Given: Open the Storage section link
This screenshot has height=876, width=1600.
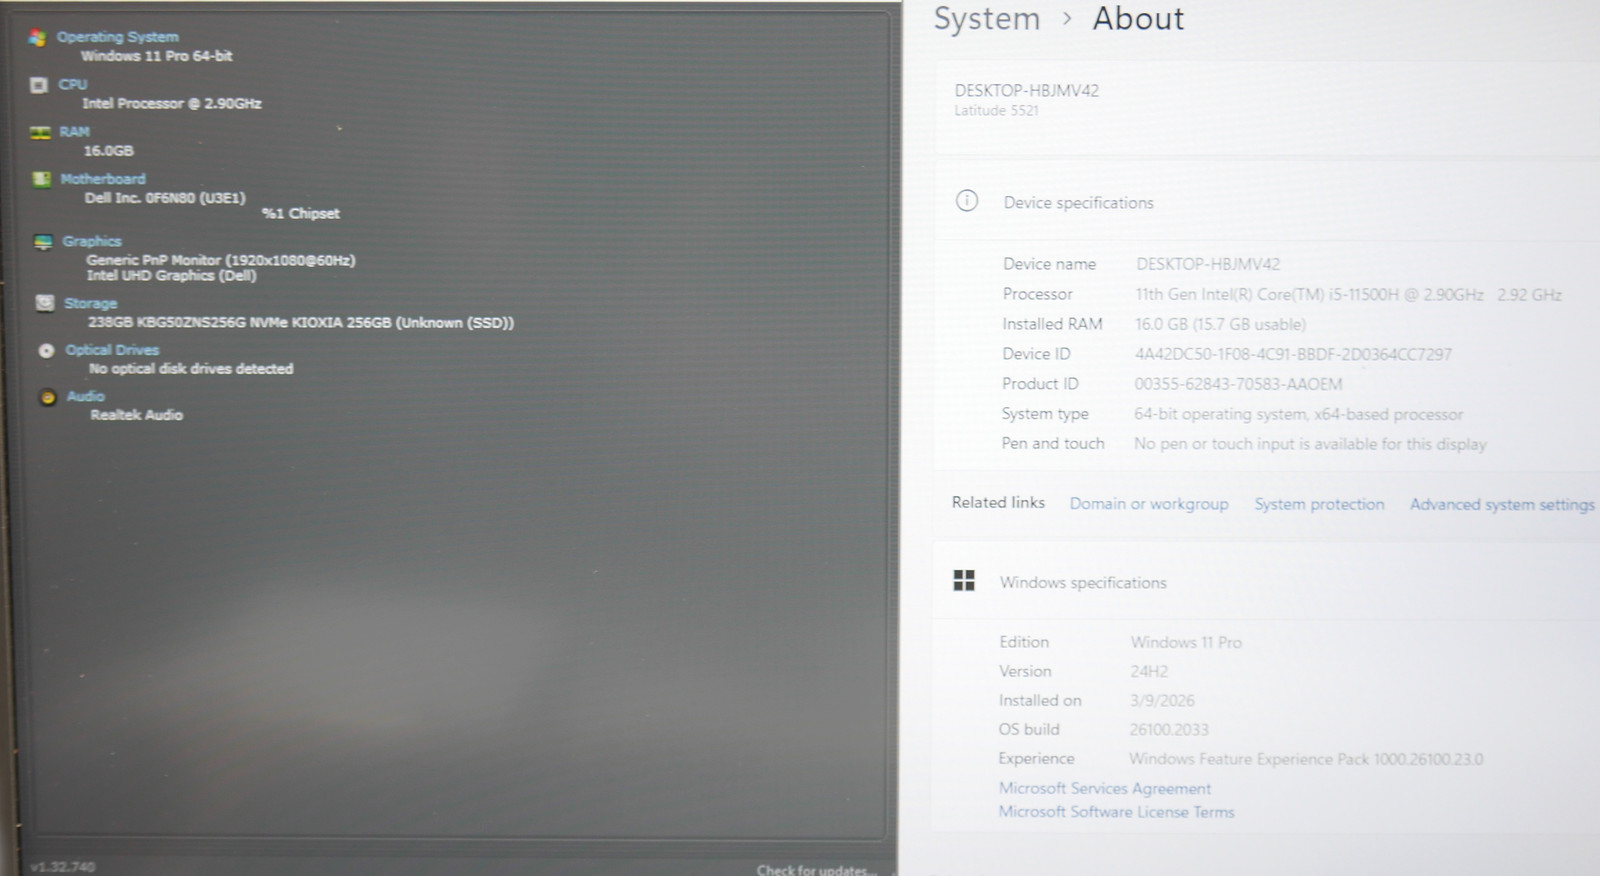Looking at the screenshot, I should 91,303.
